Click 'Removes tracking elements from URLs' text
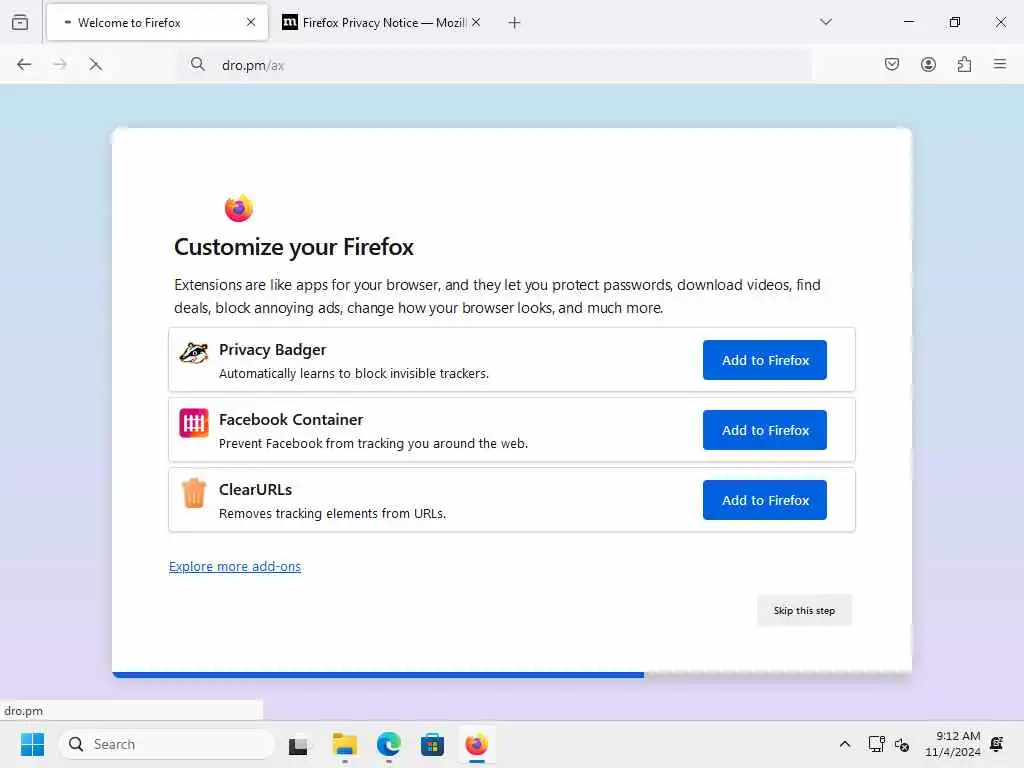Viewport: 1024px width, 768px height. pyautogui.click(x=332, y=513)
